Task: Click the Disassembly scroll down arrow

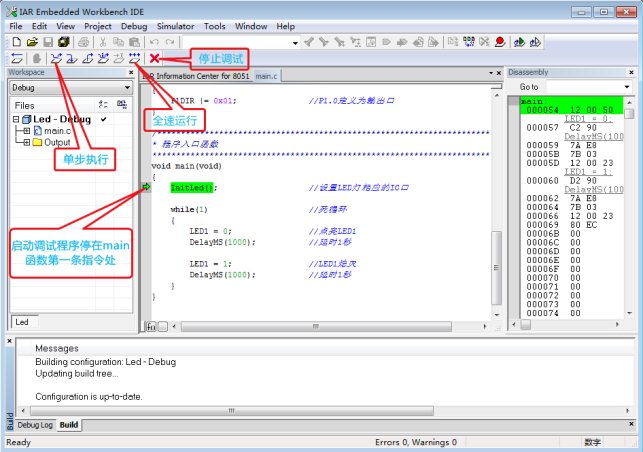Action: pos(629,313)
